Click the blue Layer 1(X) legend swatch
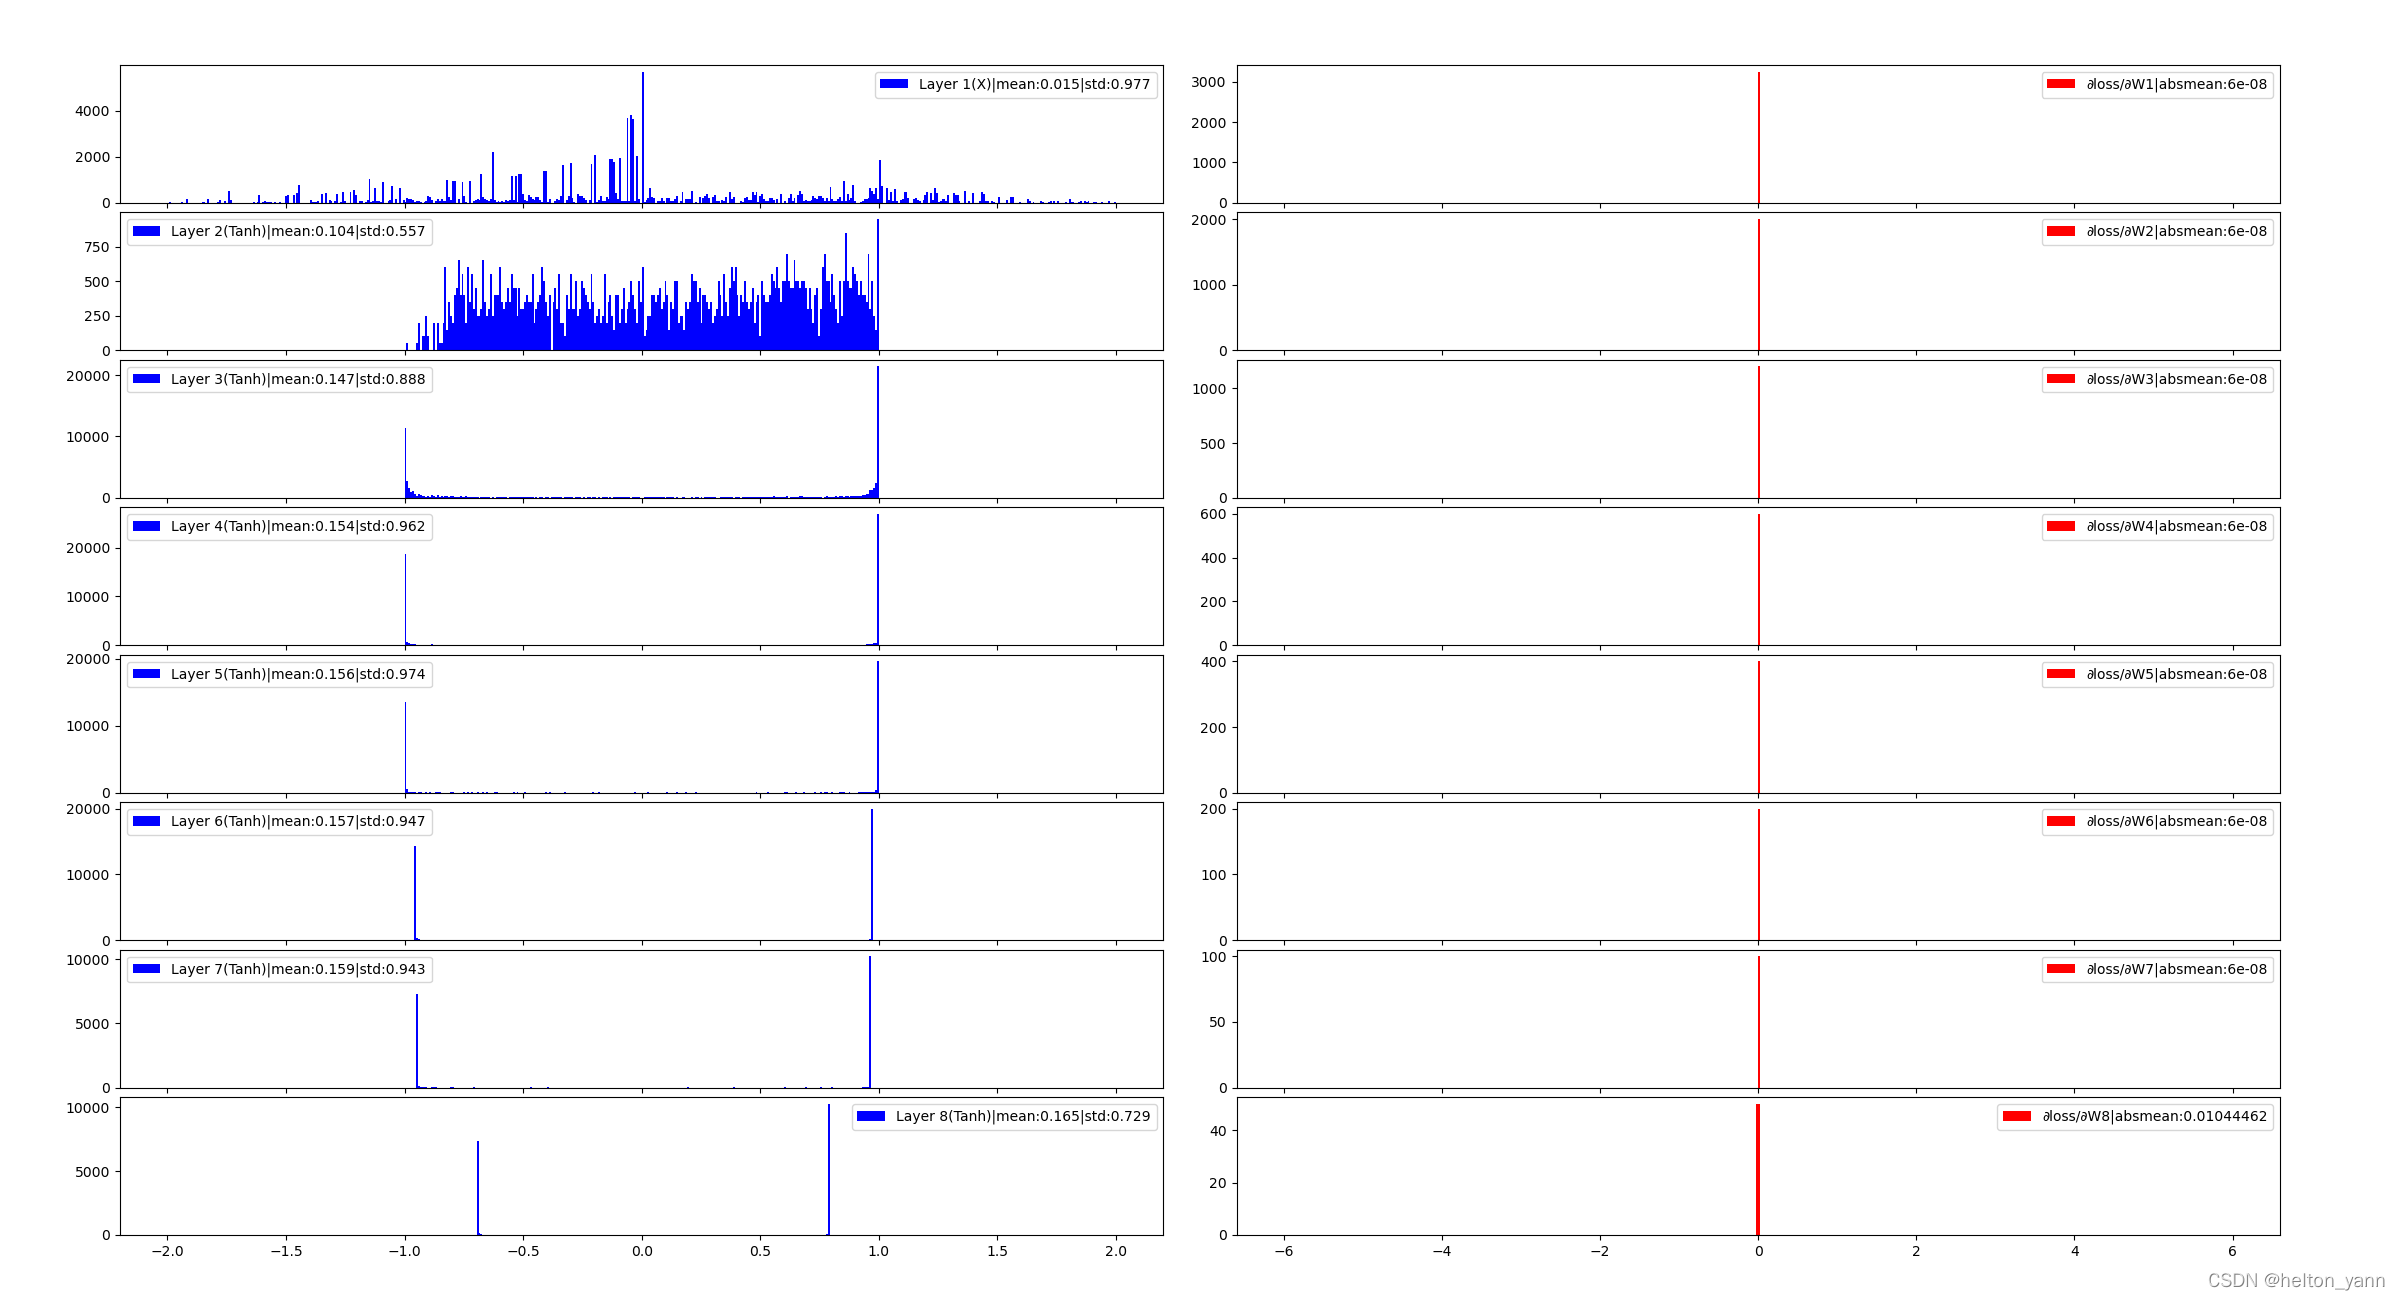2400x1300 pixels. click(893, 84)
